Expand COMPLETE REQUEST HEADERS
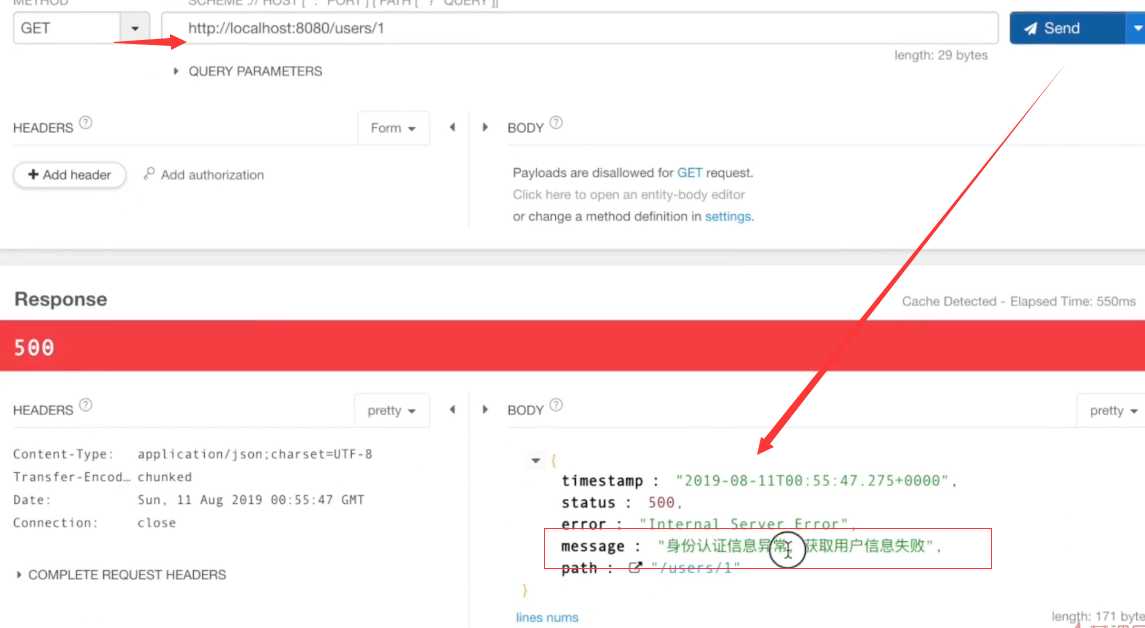 pyautogui.click(x=120, y=575)
